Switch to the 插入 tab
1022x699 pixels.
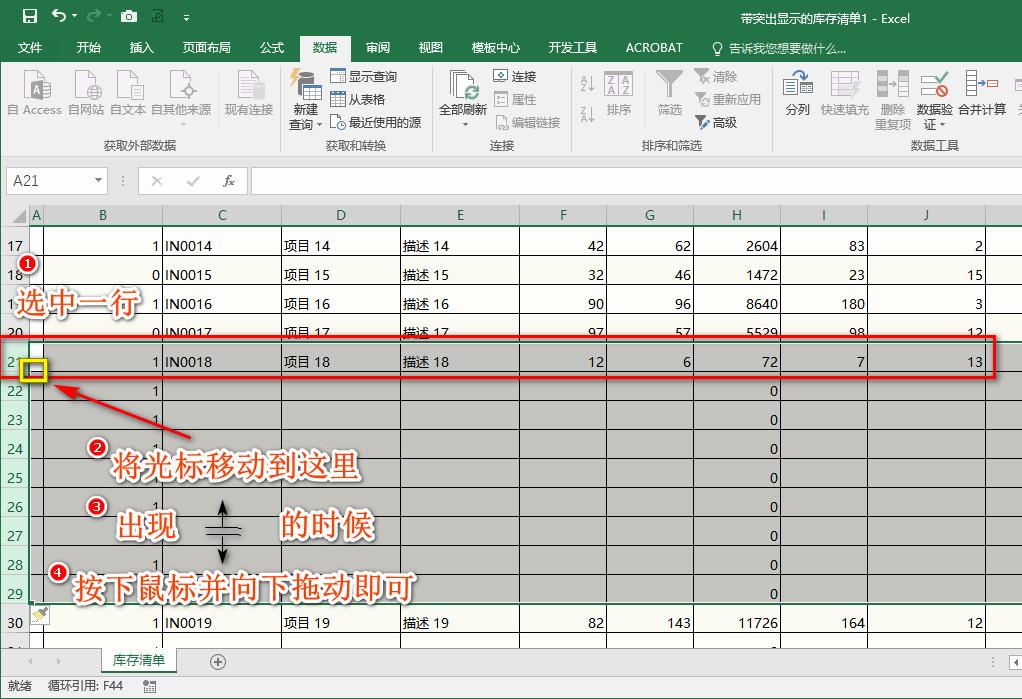coord(141,48)
